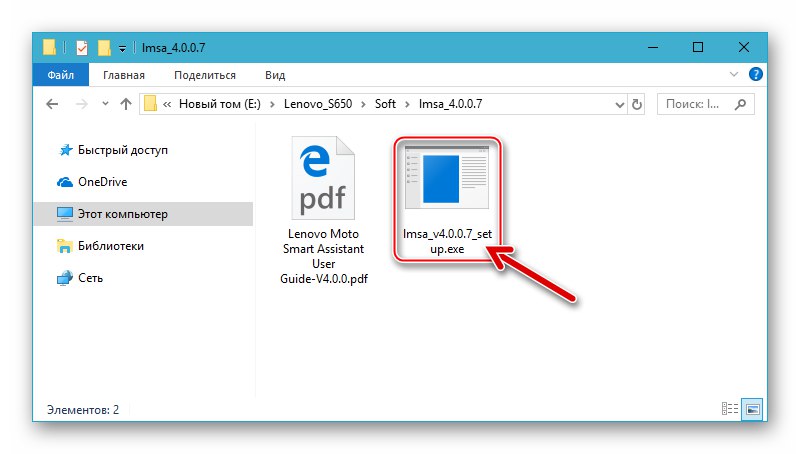
Task: Maximize the Explorer window
Action: point(698,47)
